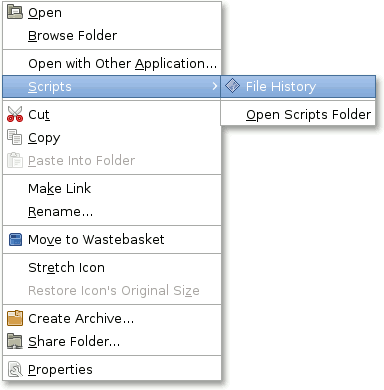Click the documents icon next to Copy

pos(15,137)
